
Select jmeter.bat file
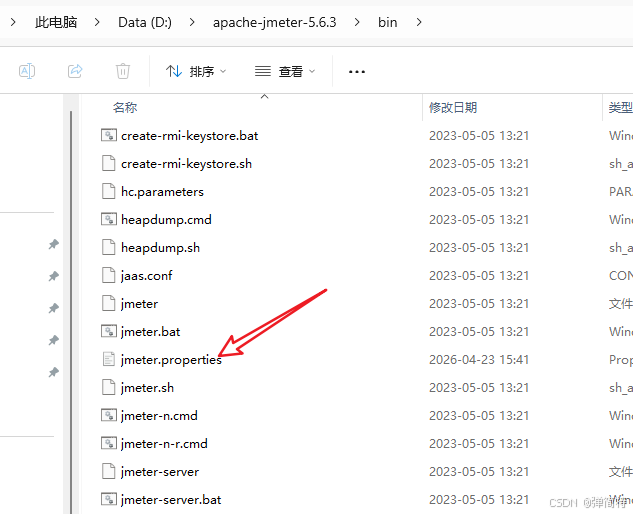pyautogui.click(x=151, y=331)
